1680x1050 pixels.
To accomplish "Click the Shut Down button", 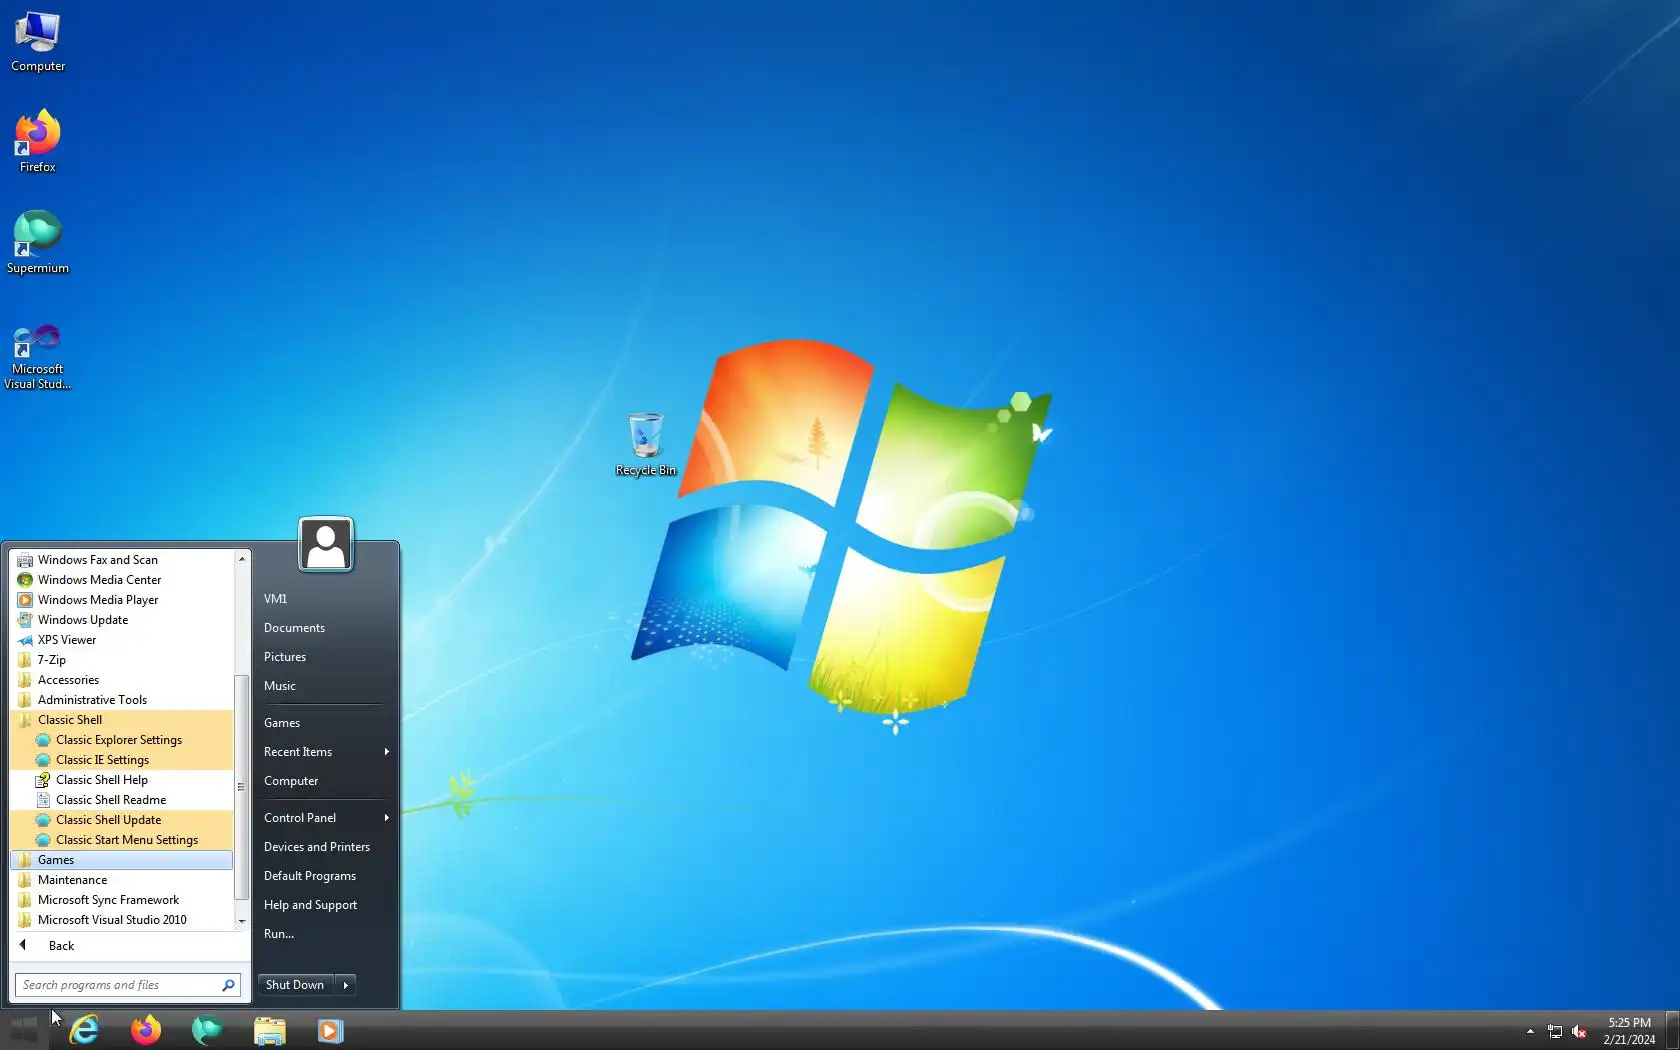I will [295, 985].
